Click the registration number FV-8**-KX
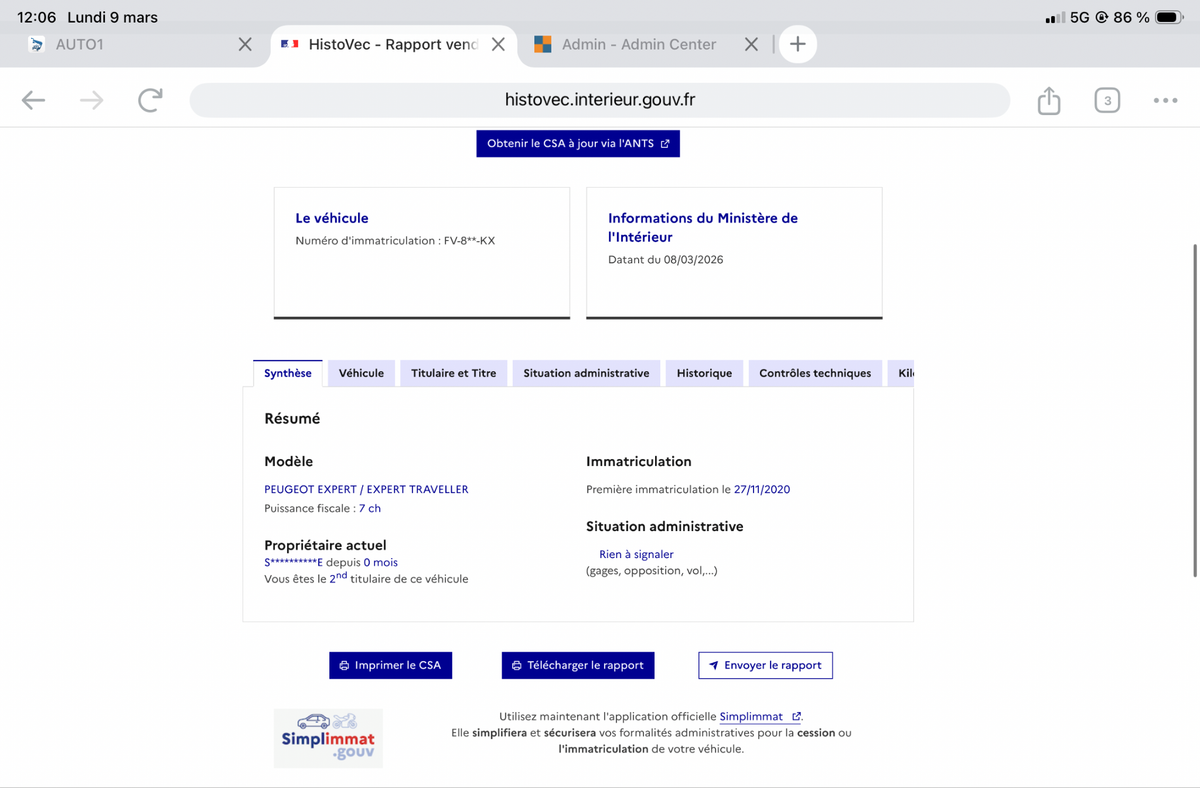 pyautogui.click(x=470, y=241)
